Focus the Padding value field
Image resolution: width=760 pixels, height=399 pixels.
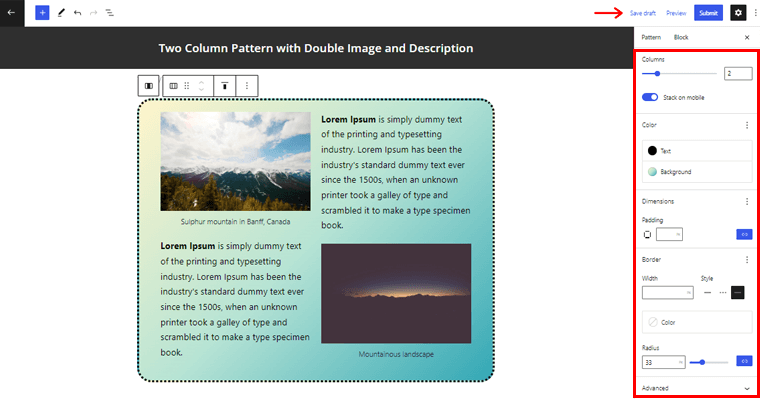click(669, 234)
